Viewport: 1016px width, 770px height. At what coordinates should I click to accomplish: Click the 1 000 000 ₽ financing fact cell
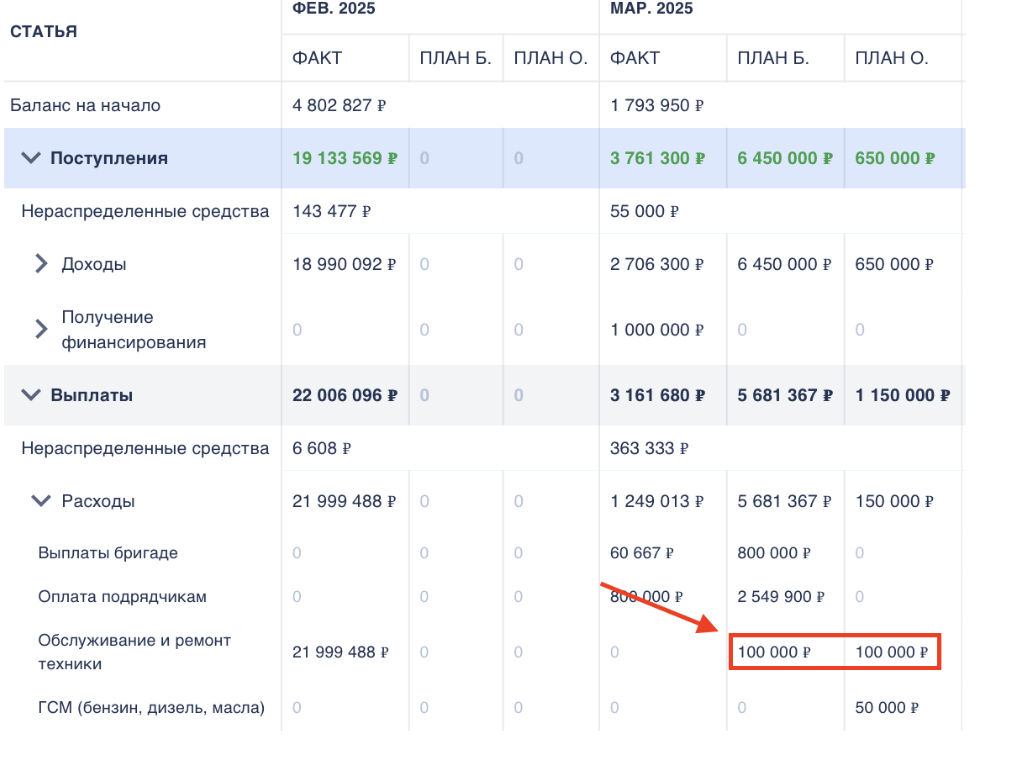point(656,330)
